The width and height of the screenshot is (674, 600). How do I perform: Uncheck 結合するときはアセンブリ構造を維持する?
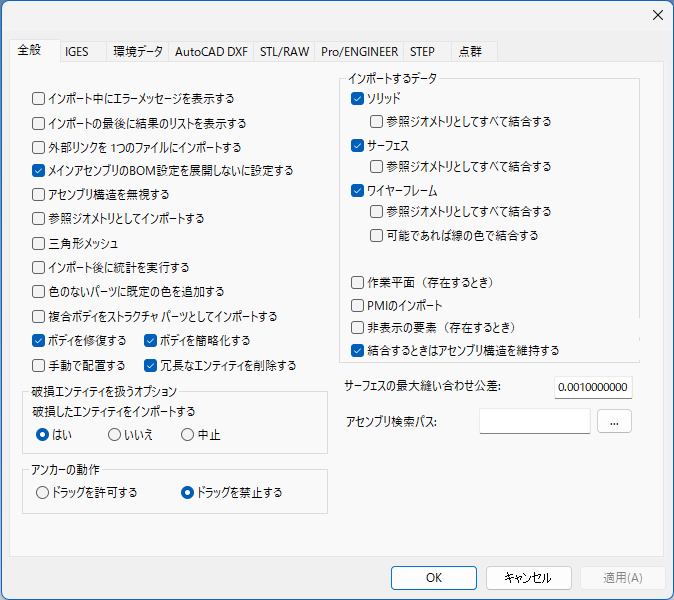(x=357, y=350)
